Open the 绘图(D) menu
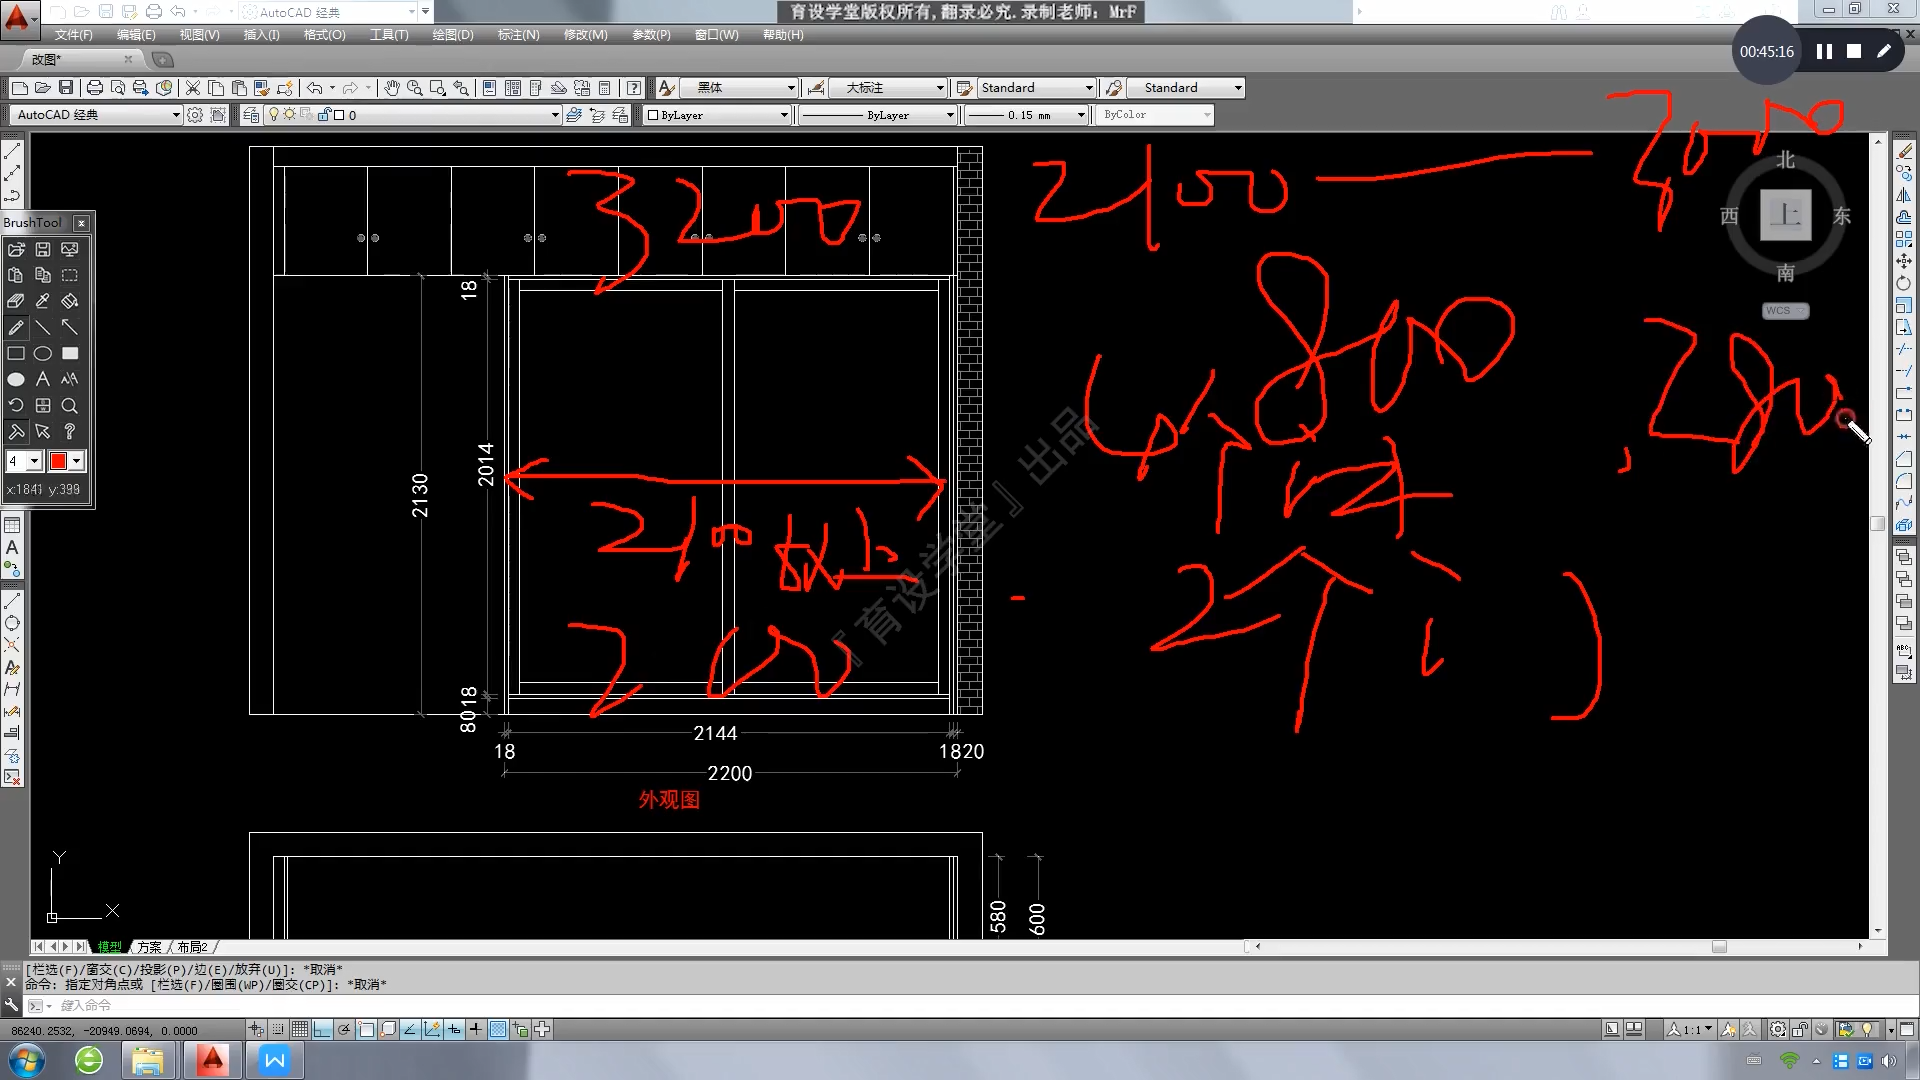The height and width of the screenshot is (1080, 1920). (452, 35)
